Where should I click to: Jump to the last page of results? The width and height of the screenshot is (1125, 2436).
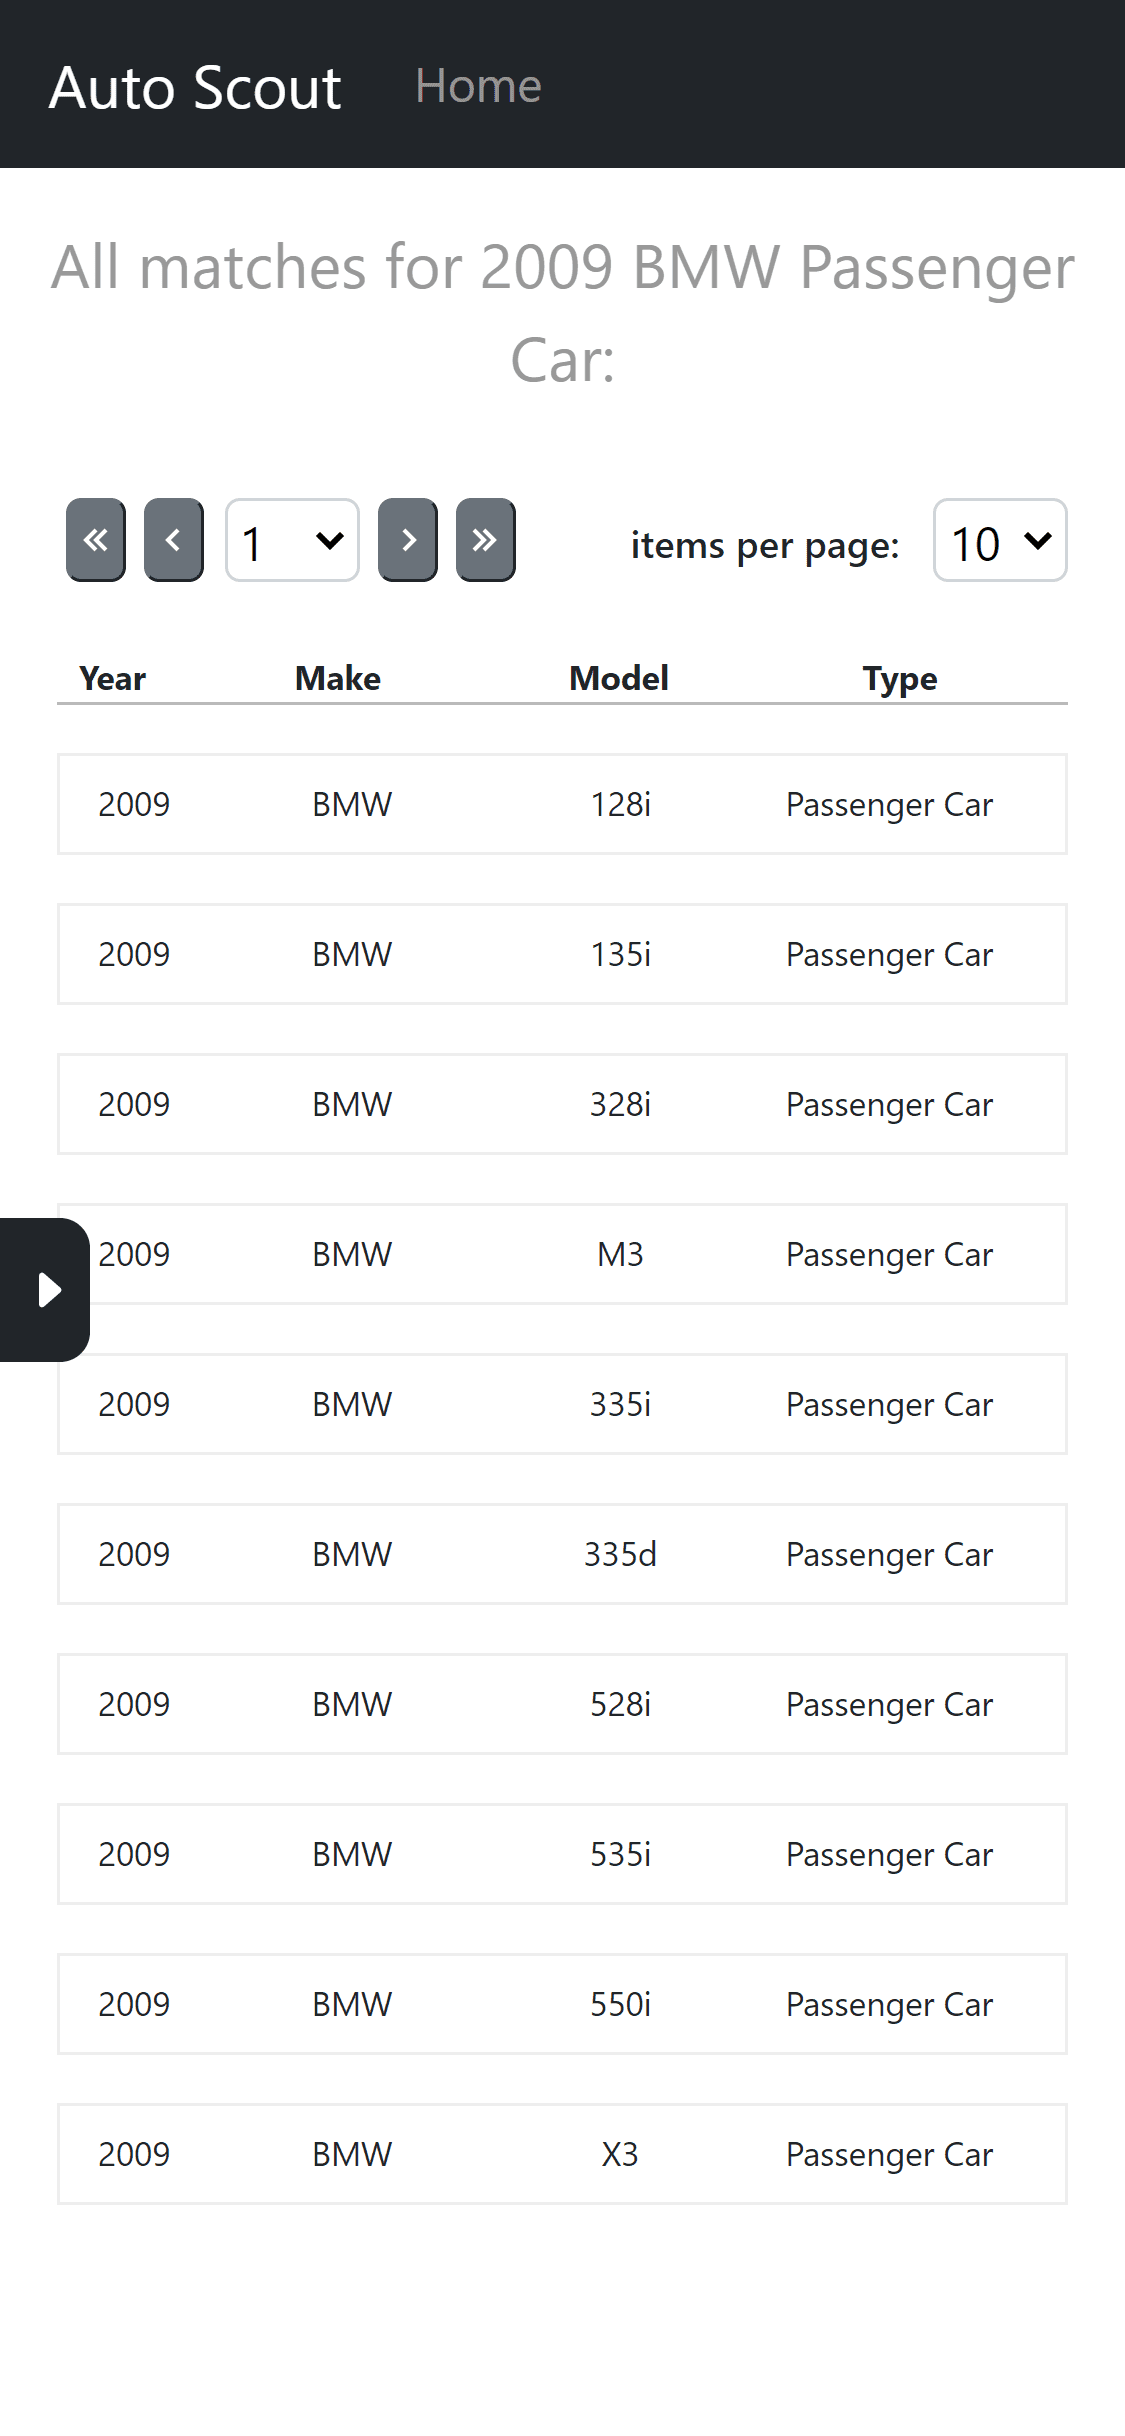(486, 540)
